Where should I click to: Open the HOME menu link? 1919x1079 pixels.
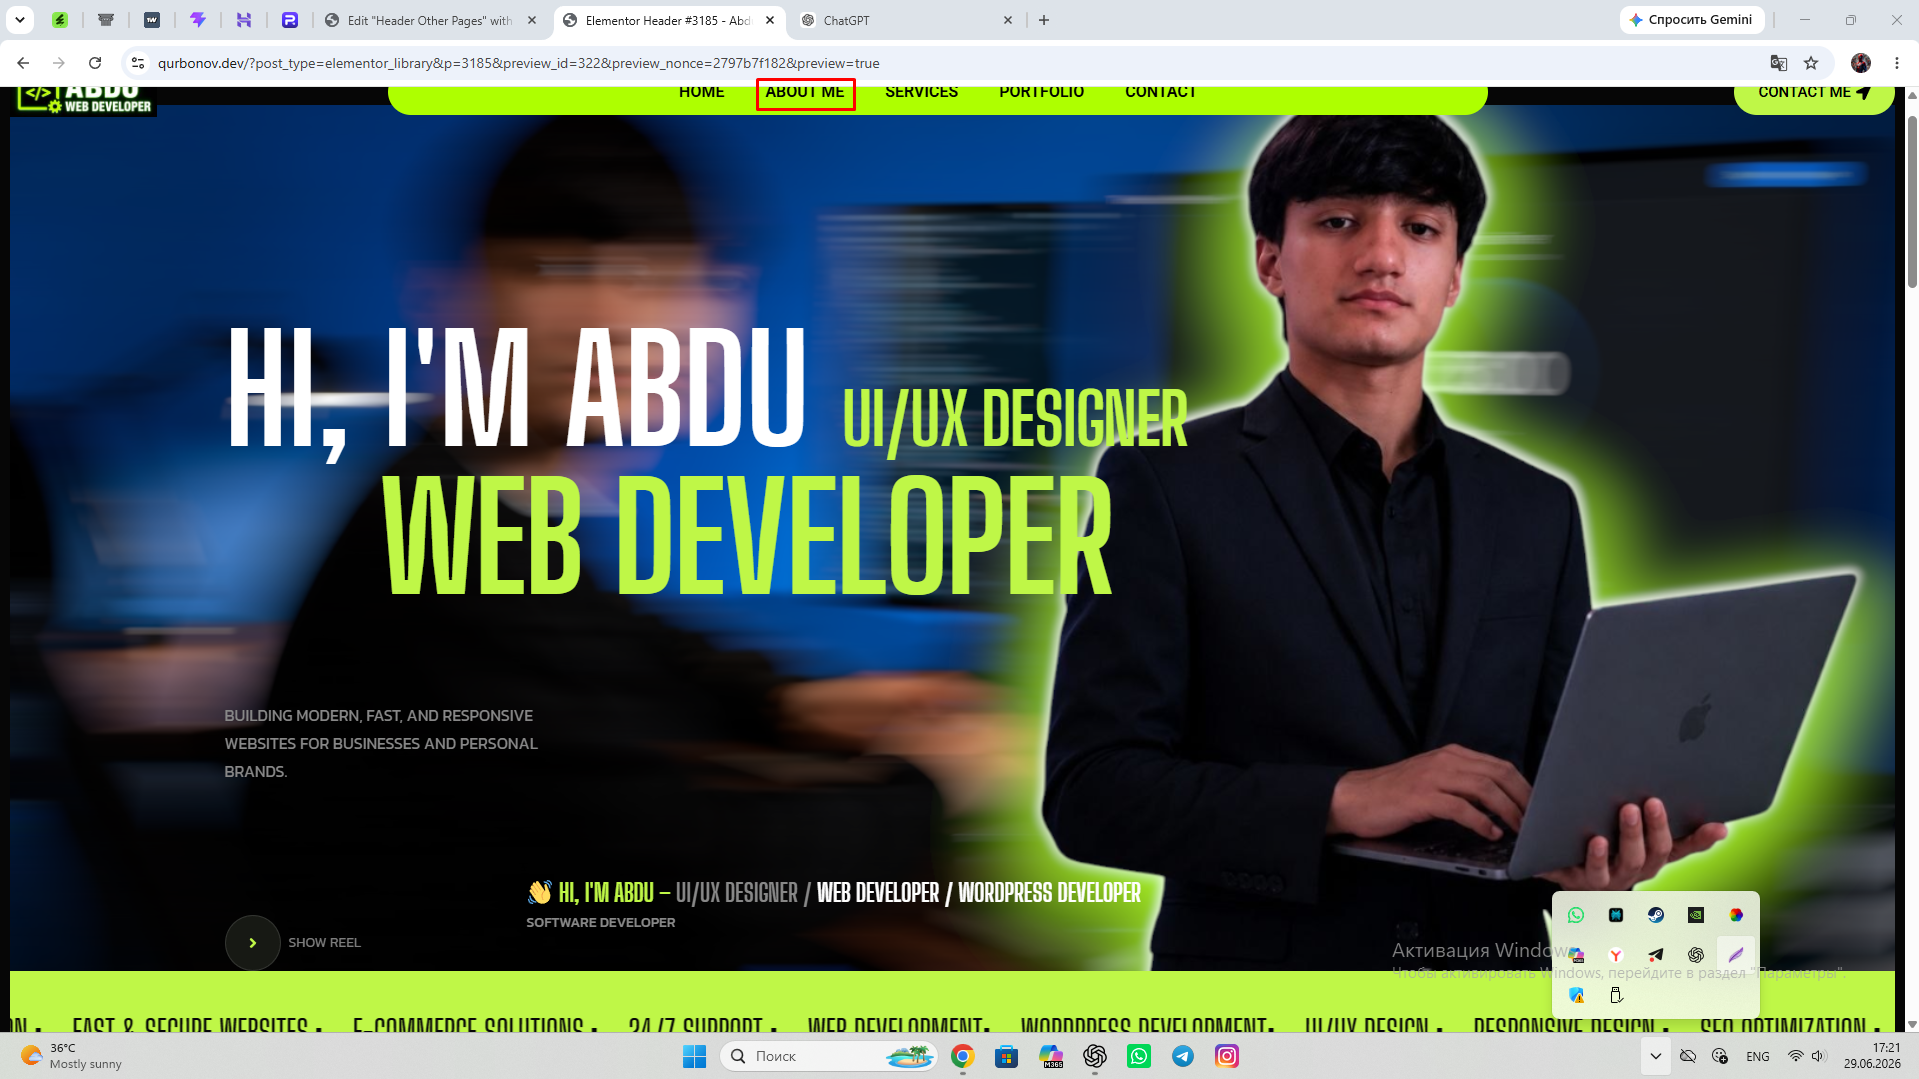tap(701, 92)
